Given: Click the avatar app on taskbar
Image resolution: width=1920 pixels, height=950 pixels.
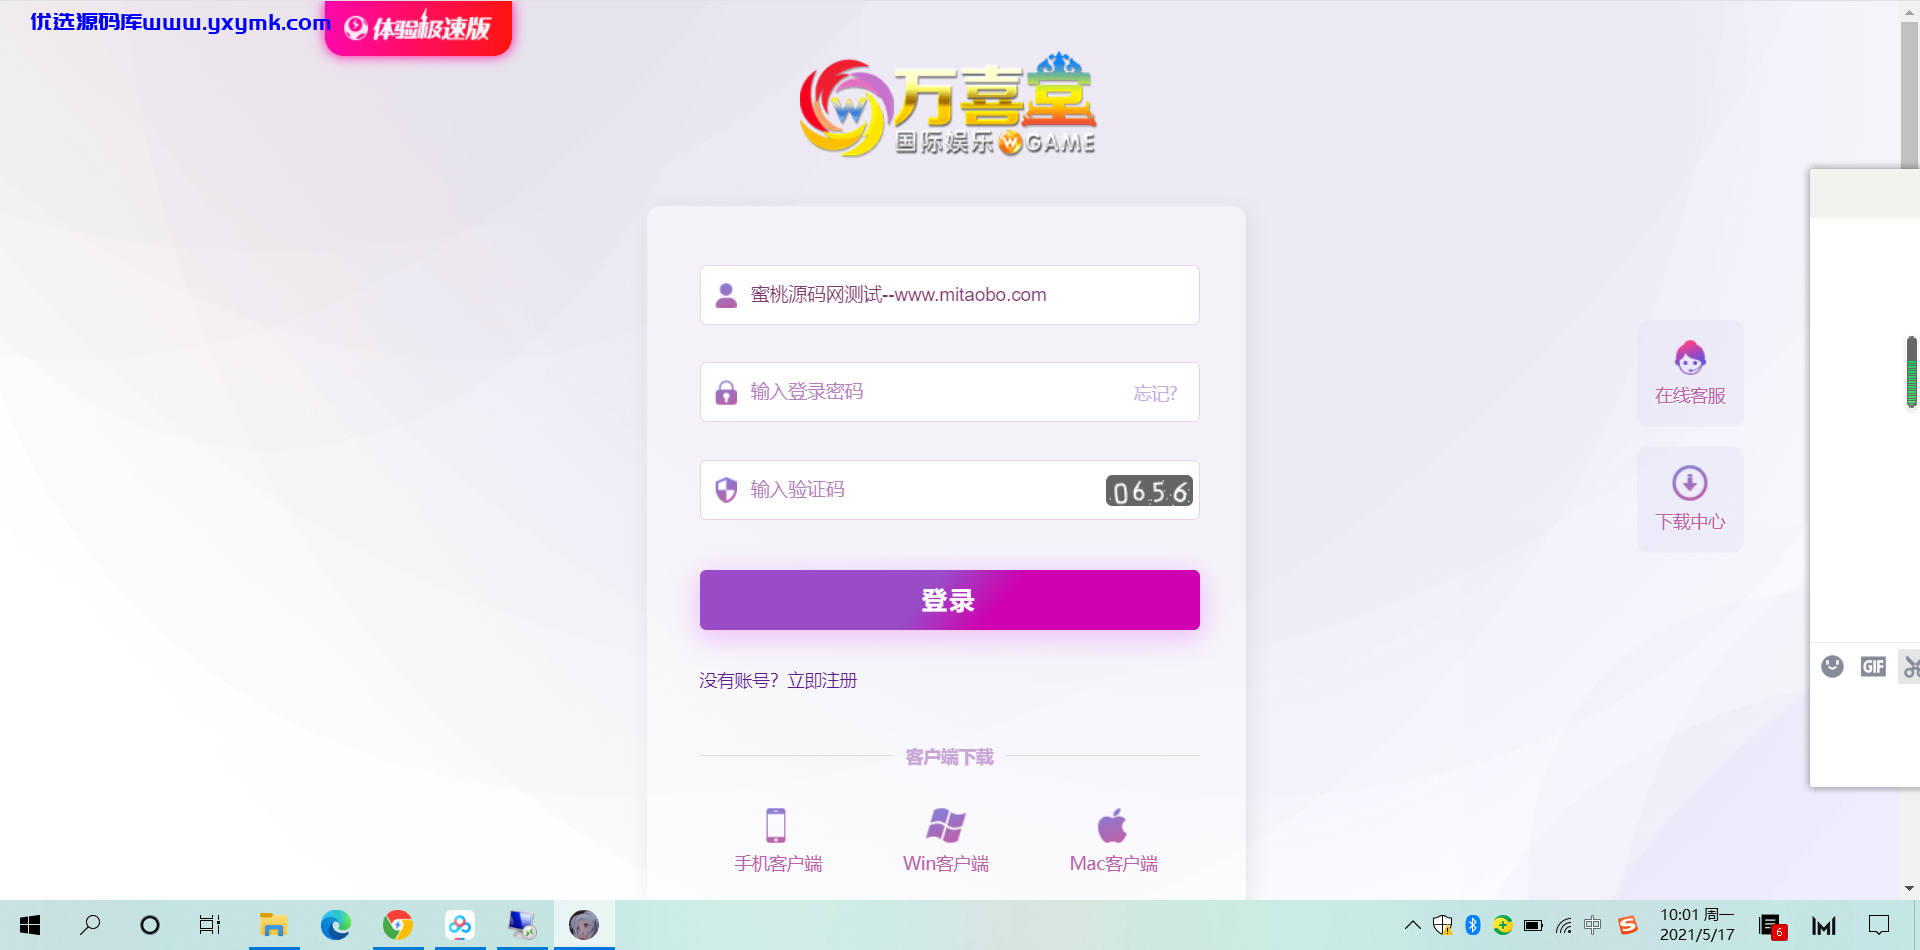Looking at the screenshot, I should (x=584, y=925).
